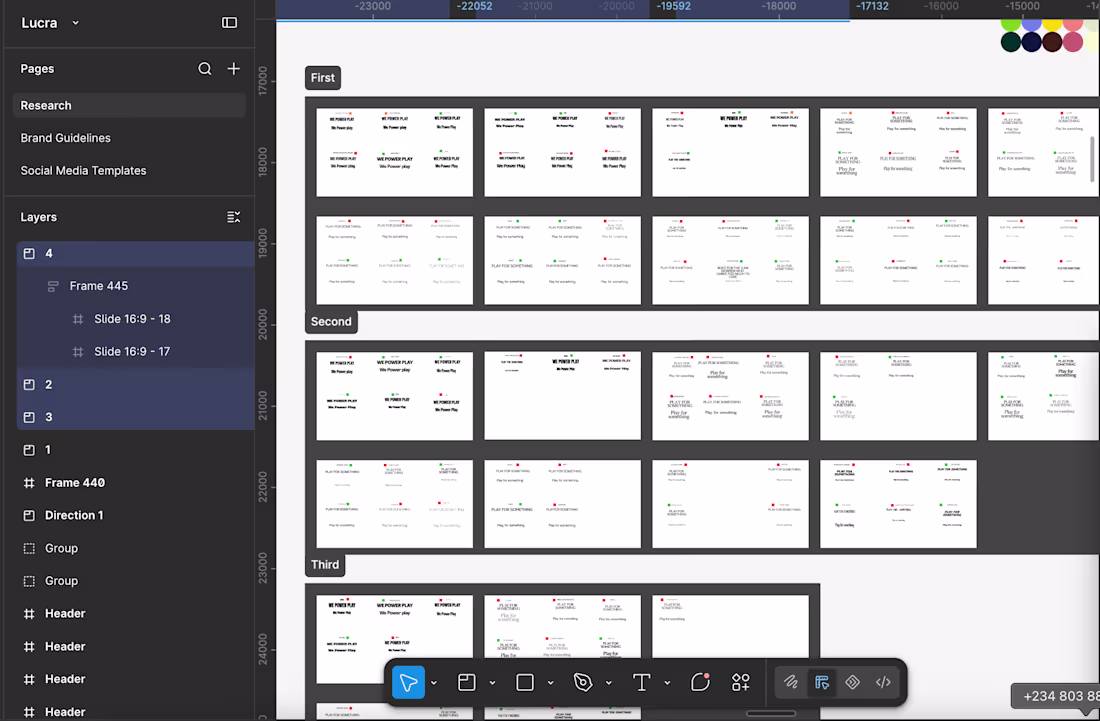Screen dimensions: 1100x721
Task: Open the Research page
Action: (129, 105)
